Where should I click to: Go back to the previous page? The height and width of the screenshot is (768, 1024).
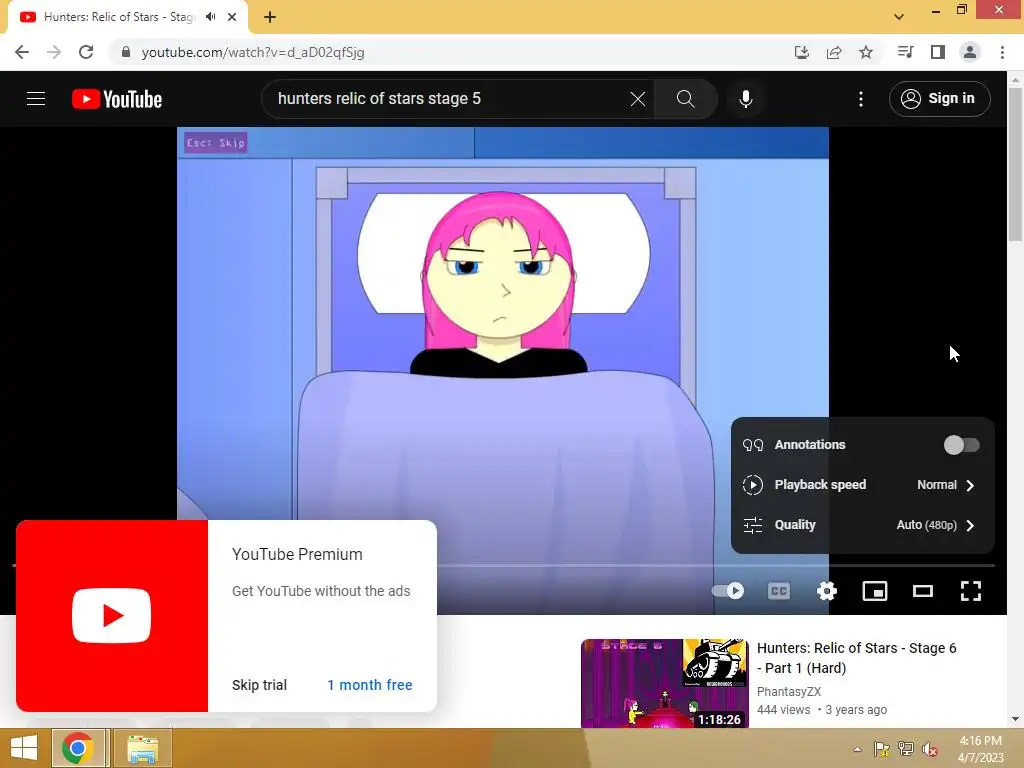pyautogui.click(x=22, y=52)
